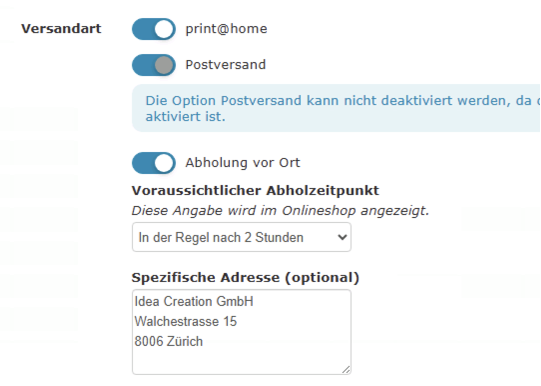Click the Versandart section label
The height and width of the screenshot is (386, 541).
[x=61, y=29]
